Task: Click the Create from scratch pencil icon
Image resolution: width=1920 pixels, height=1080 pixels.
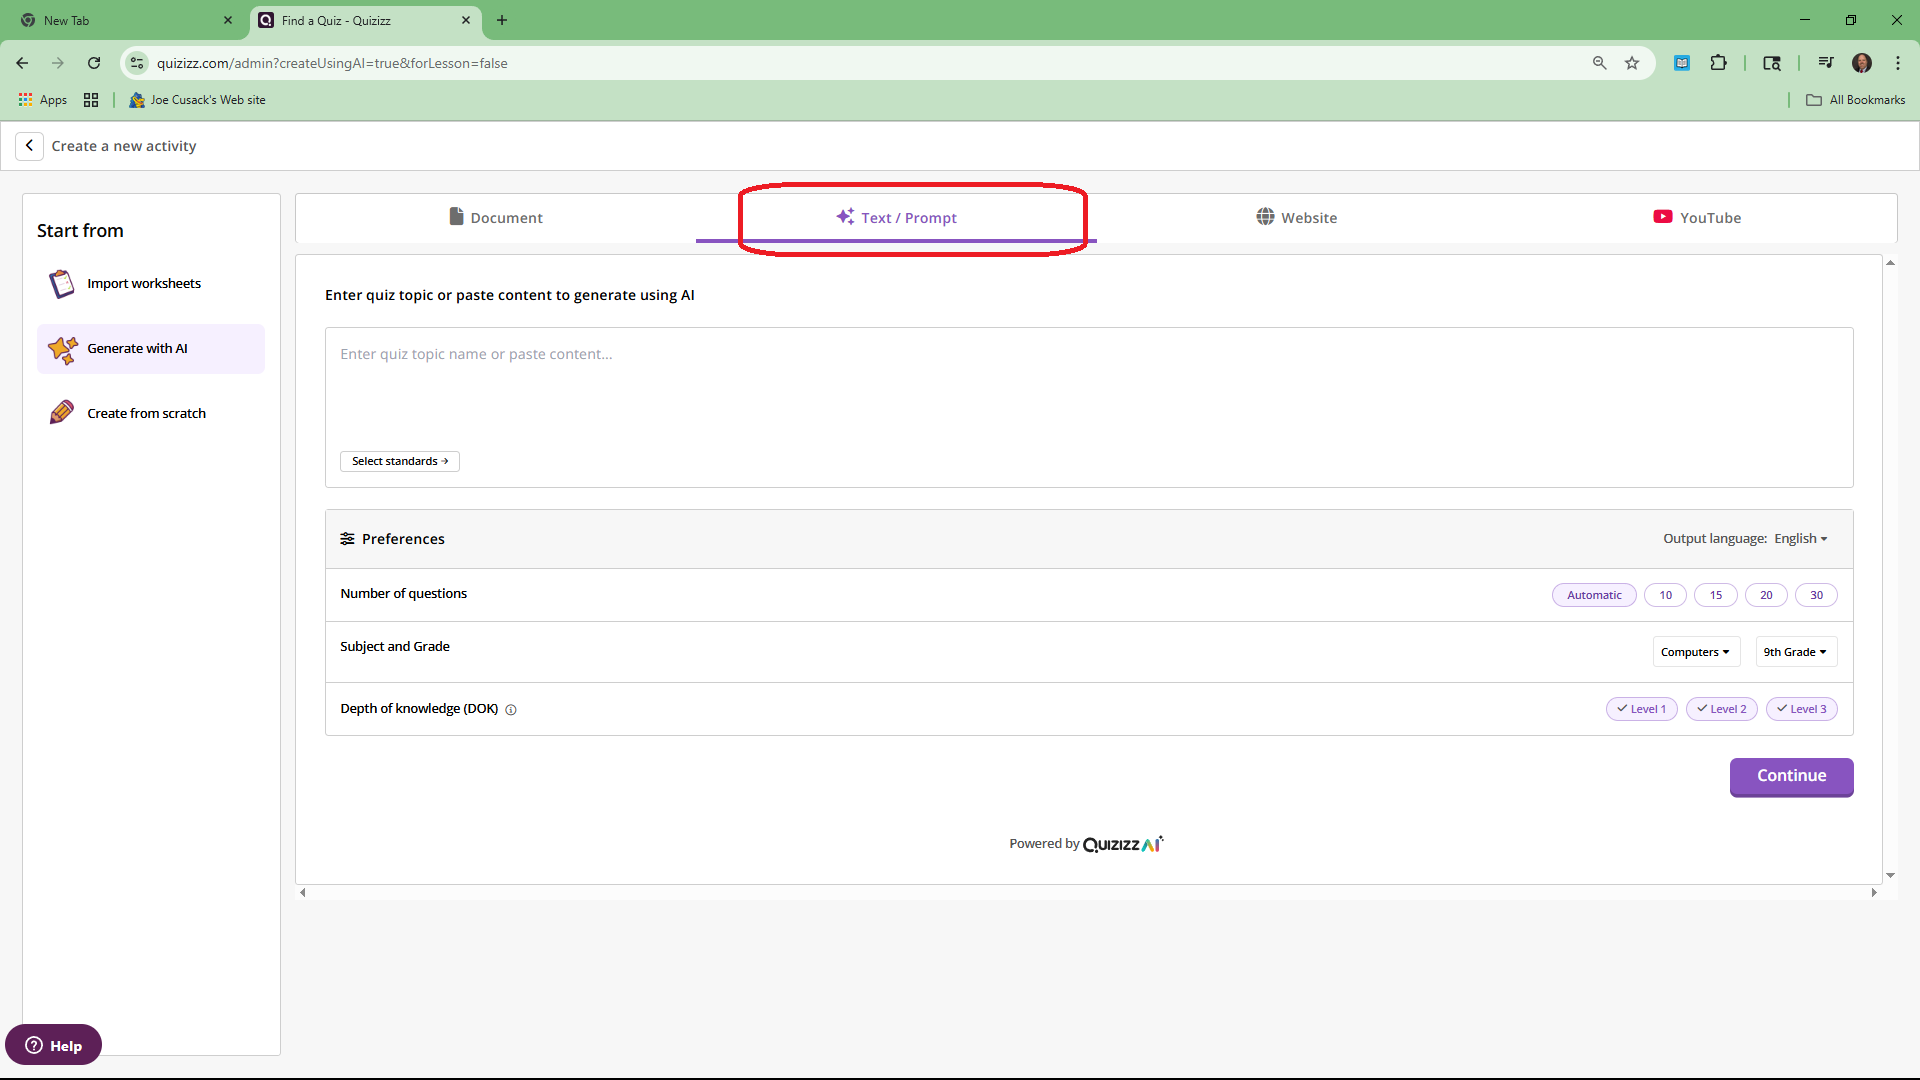Action: tap(62, 413)
